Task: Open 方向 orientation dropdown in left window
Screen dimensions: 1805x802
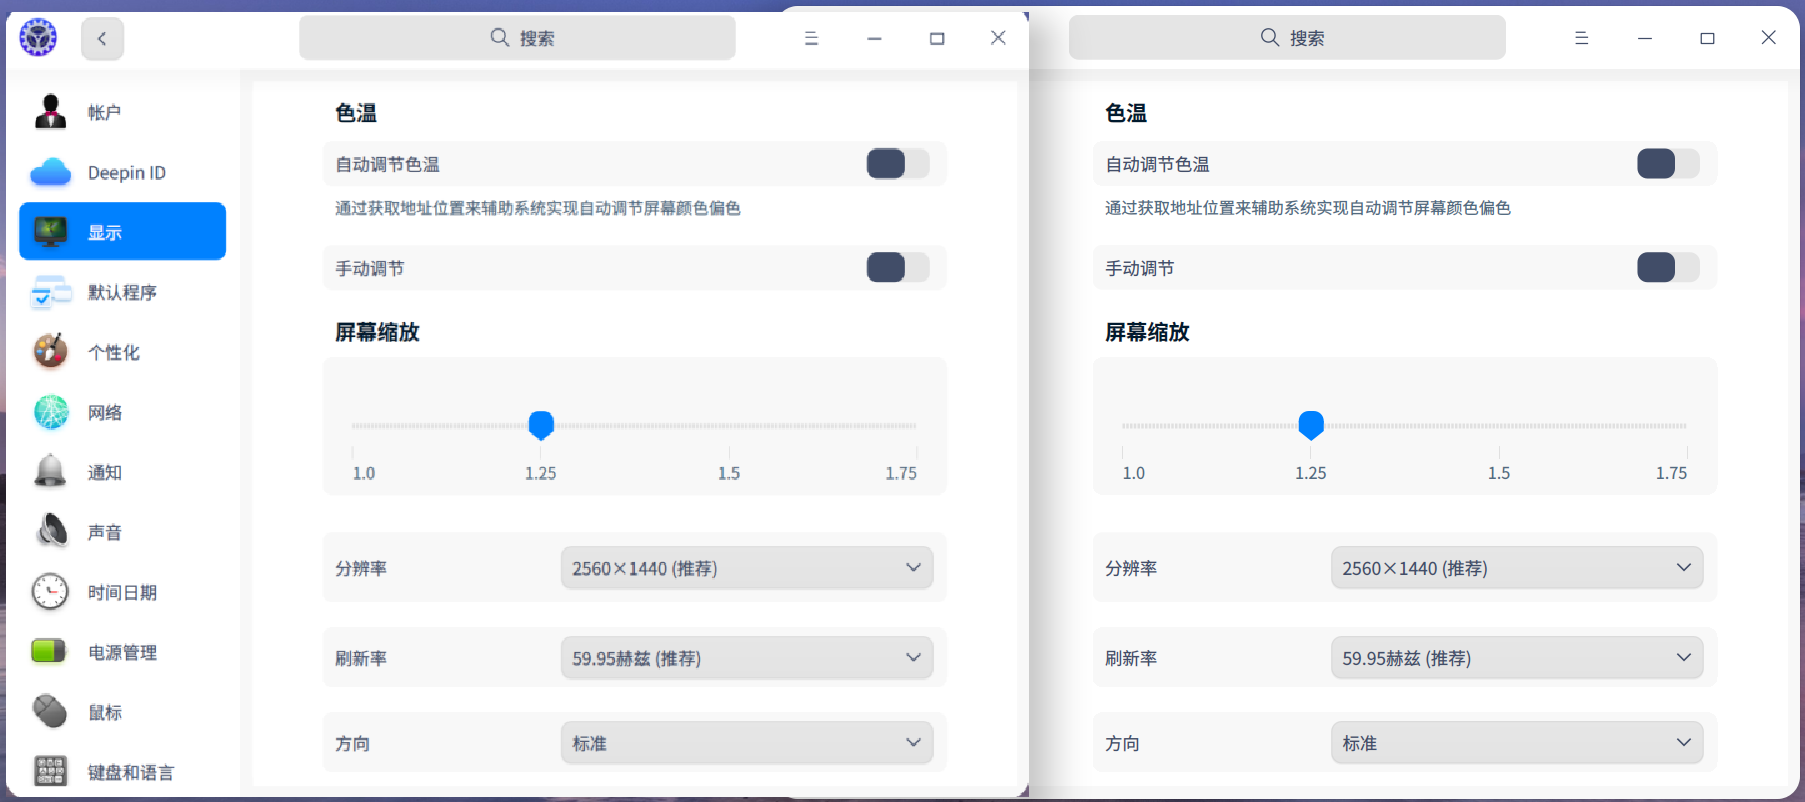Action: 747,743
